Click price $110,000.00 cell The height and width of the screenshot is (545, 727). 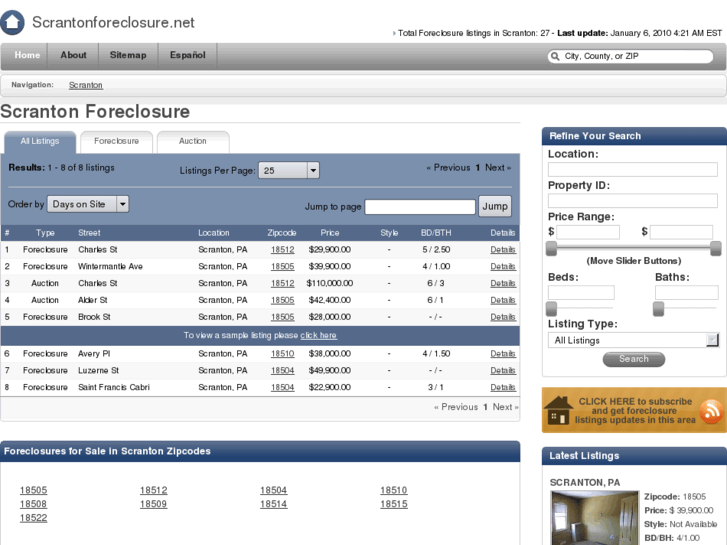(x=330, y=283)
